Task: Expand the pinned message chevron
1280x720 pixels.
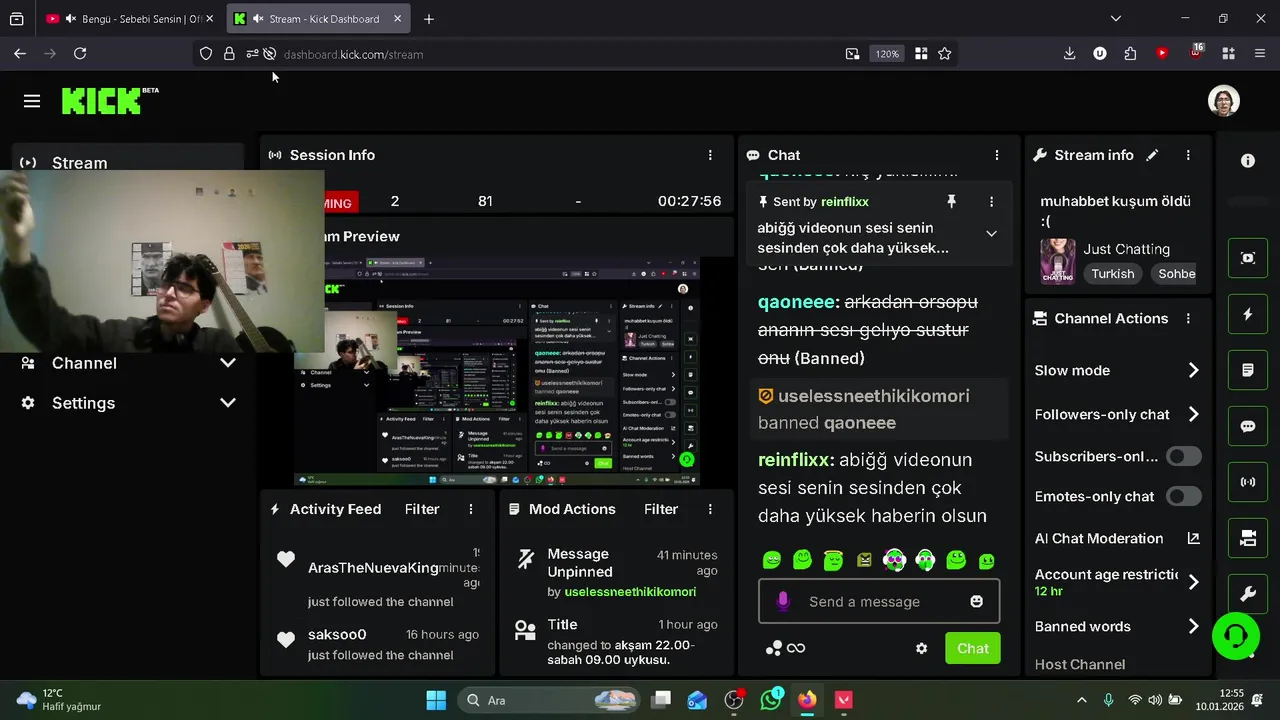Action: pyautogui.click(x=991, y=233)
